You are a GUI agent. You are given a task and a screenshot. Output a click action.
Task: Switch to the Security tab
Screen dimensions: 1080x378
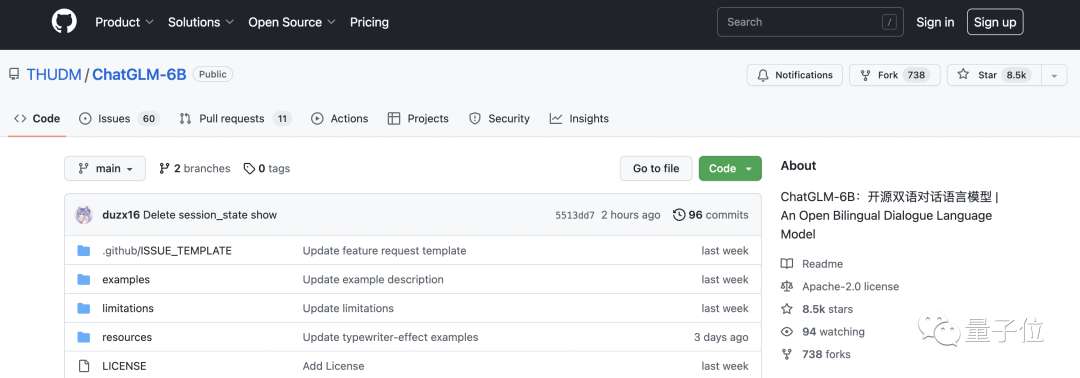(x=499, y=118)
